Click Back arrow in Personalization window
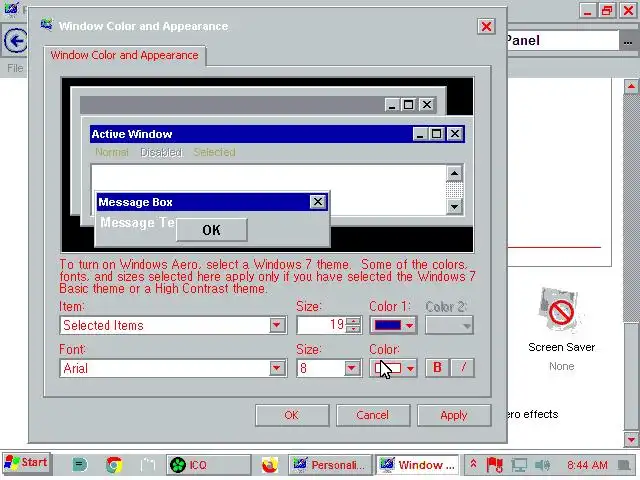Image resolution: width=640 pixels, height=480 pixels. click(16, 41)
